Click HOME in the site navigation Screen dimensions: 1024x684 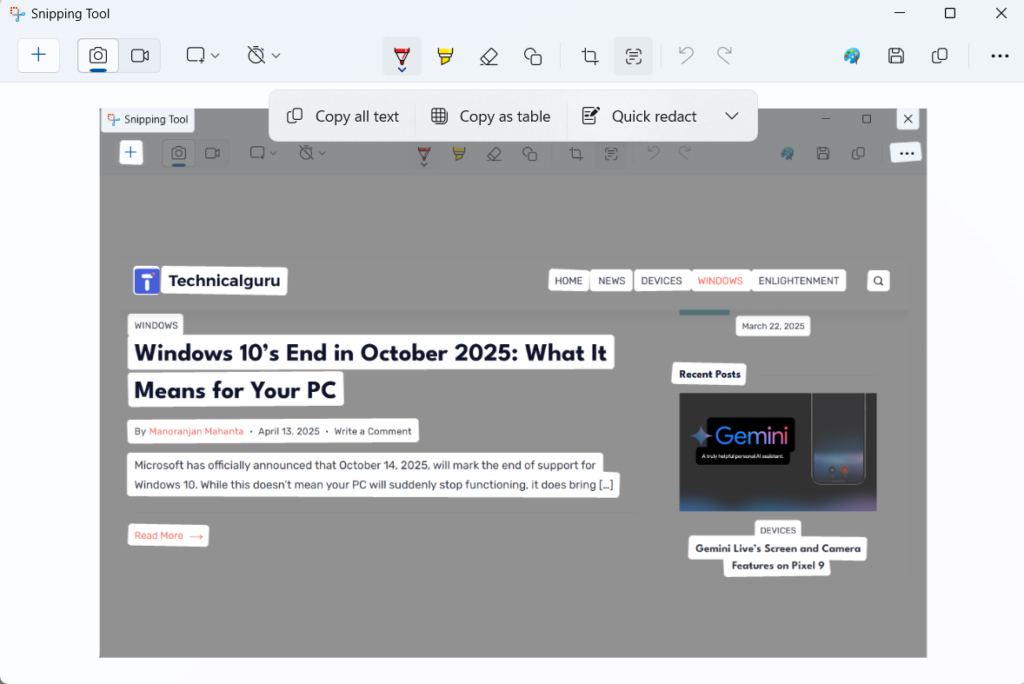(x=568, y=280)
